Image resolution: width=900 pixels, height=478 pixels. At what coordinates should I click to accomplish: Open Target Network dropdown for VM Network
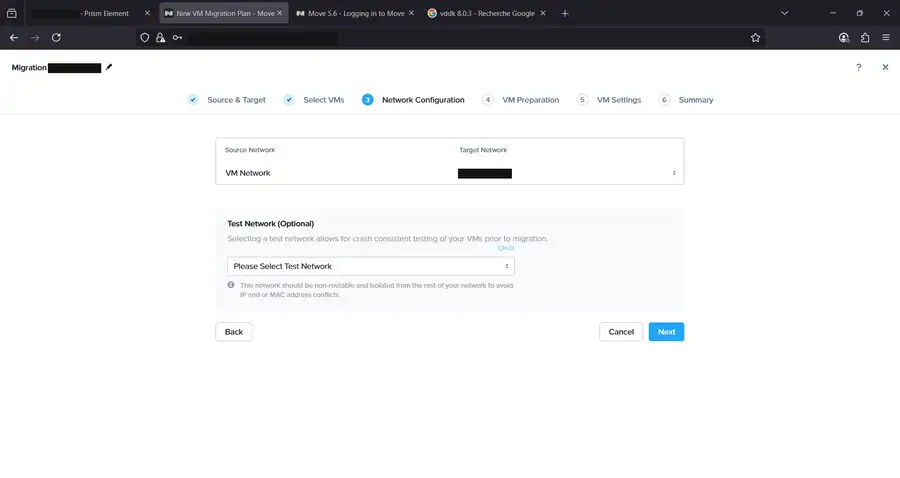pyautogui.click(x=567, y=173)
